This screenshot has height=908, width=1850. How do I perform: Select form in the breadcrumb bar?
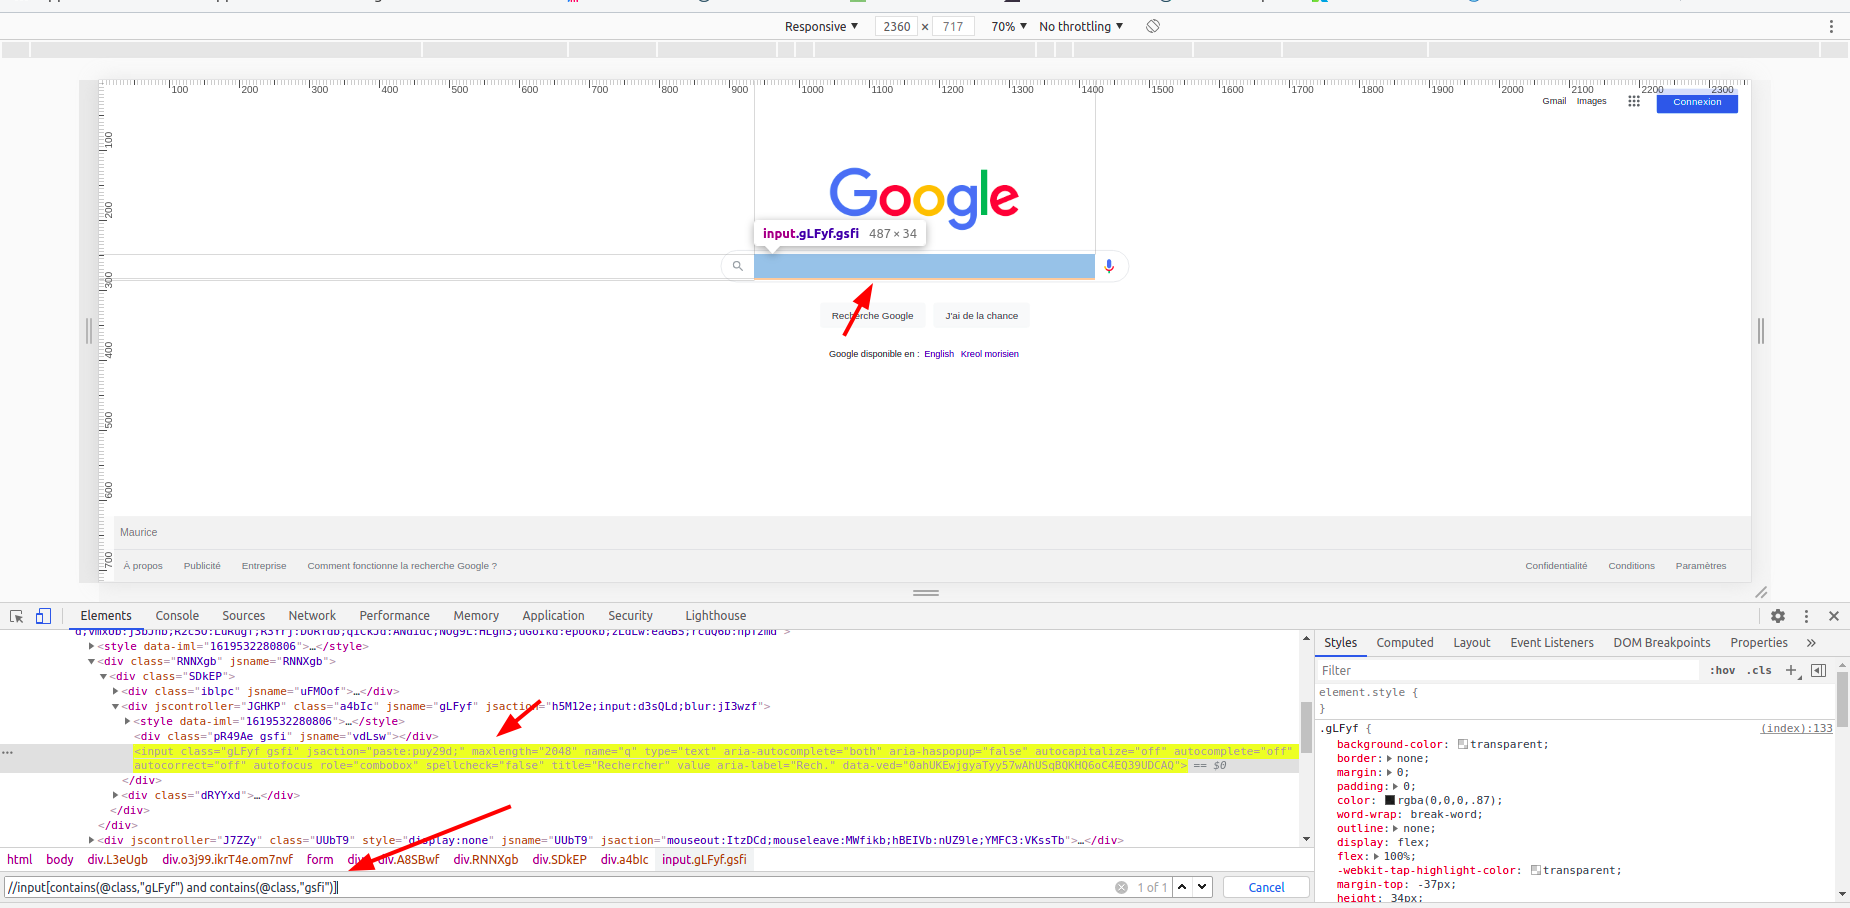320,860
